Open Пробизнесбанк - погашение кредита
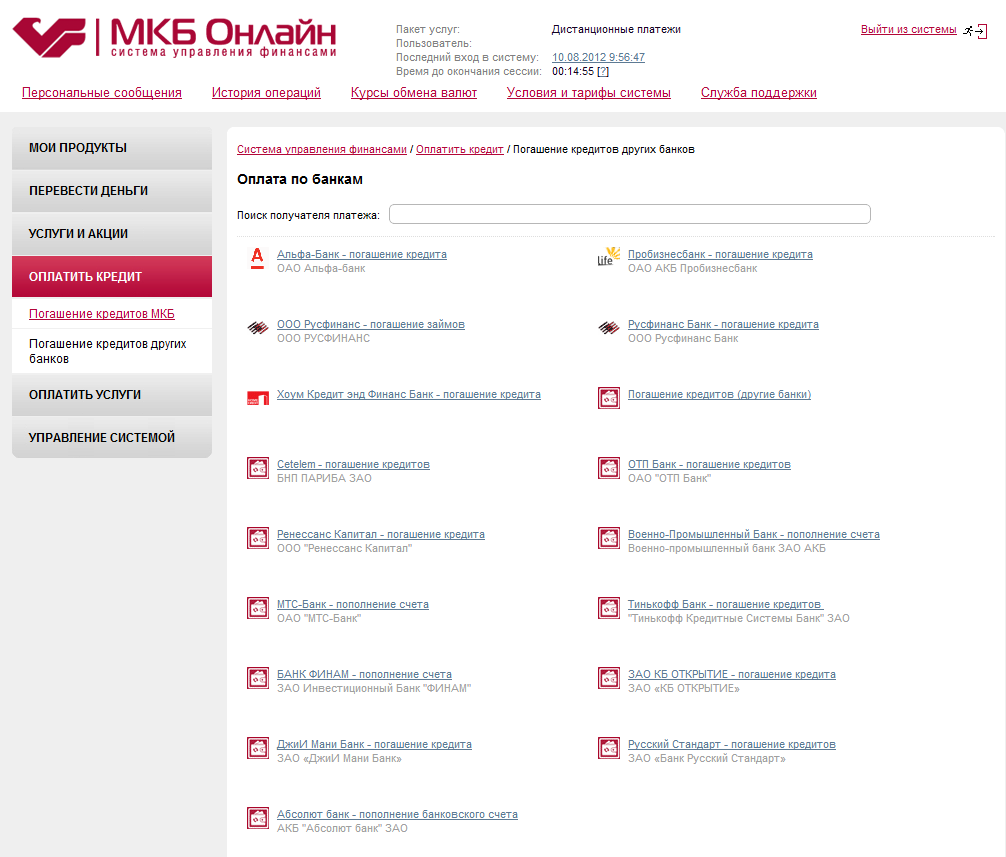 (x=720, y=254)
